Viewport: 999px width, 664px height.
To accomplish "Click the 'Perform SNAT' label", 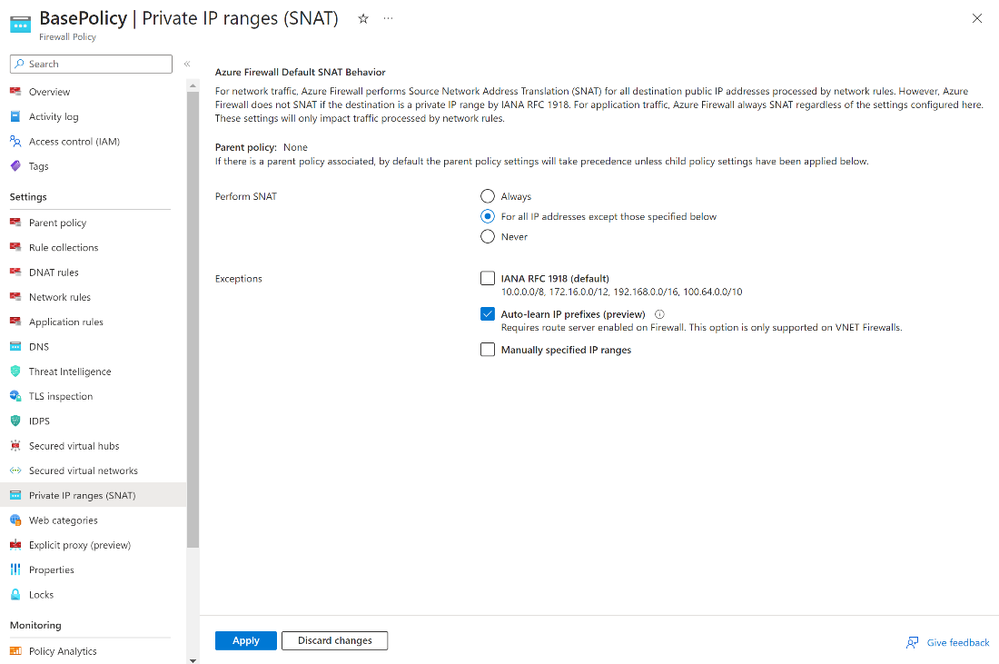I will (246, 196).
